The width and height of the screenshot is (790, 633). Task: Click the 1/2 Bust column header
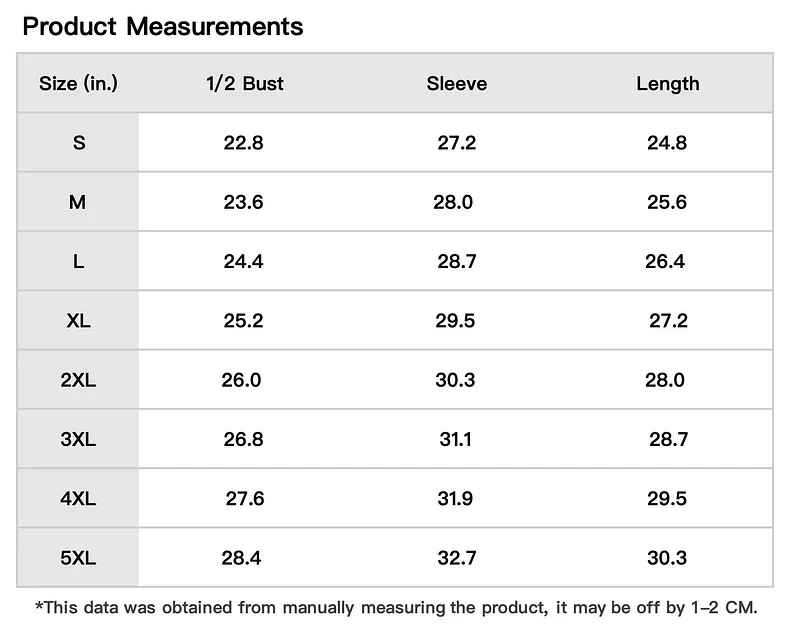pyautogui.click(x=244, y=83)
